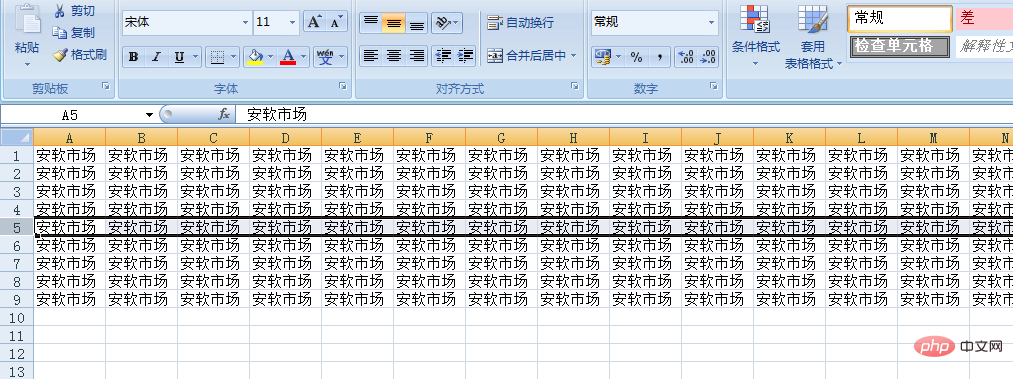
Task: Click the Wrap Text (自动换行) icon
Action: [x=495, y=23]
